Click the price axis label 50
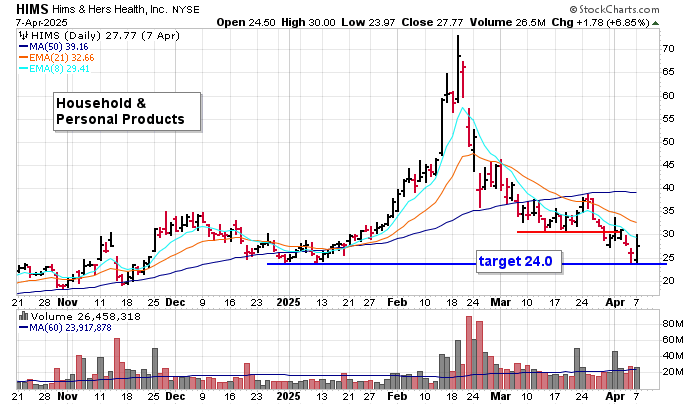 668,142
